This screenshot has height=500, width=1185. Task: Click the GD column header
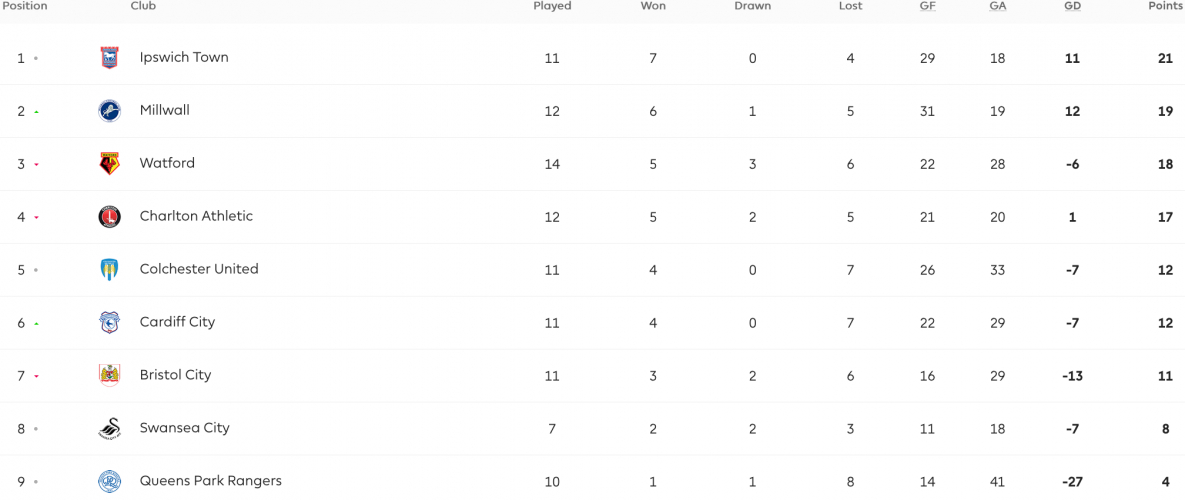1072,6
